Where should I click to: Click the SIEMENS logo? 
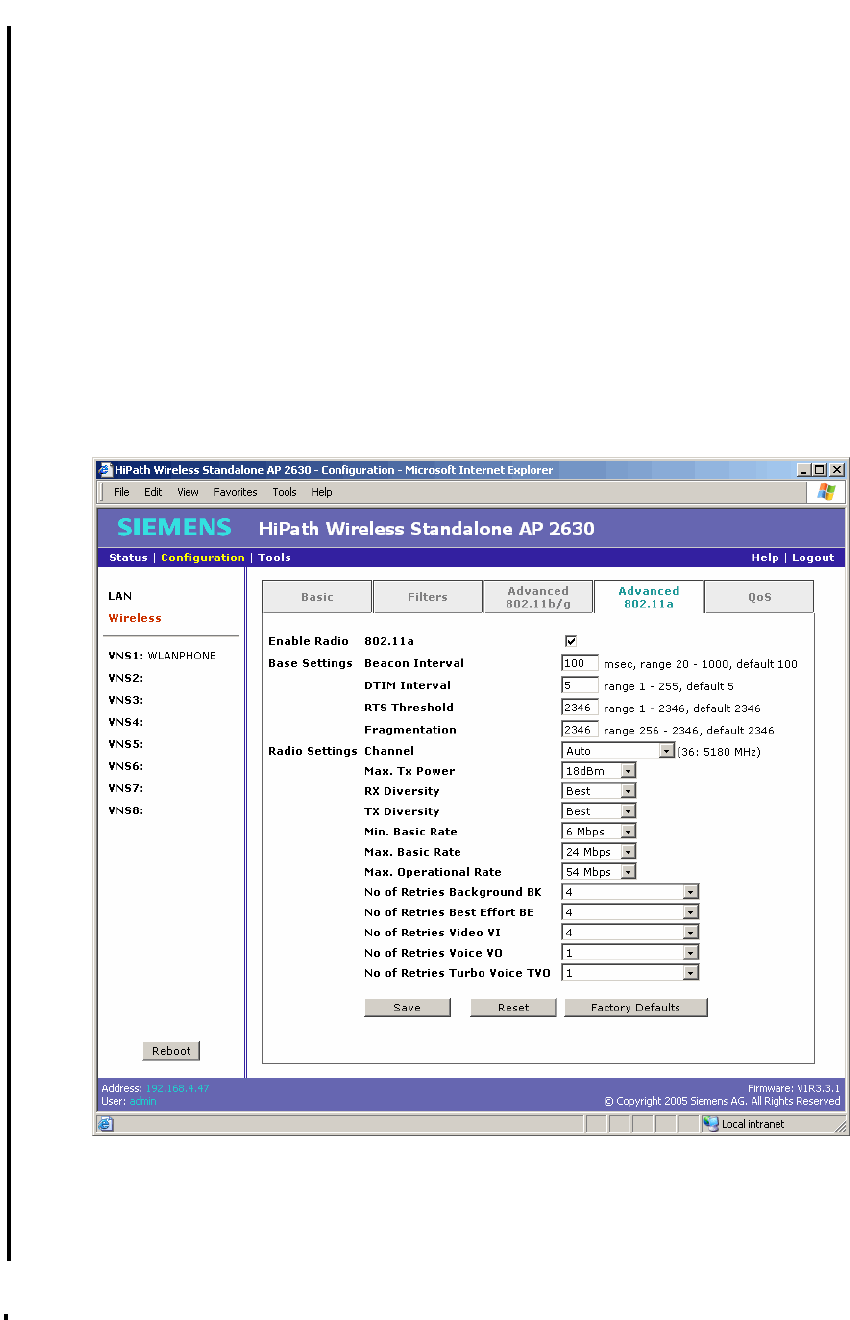pos(174,527)
